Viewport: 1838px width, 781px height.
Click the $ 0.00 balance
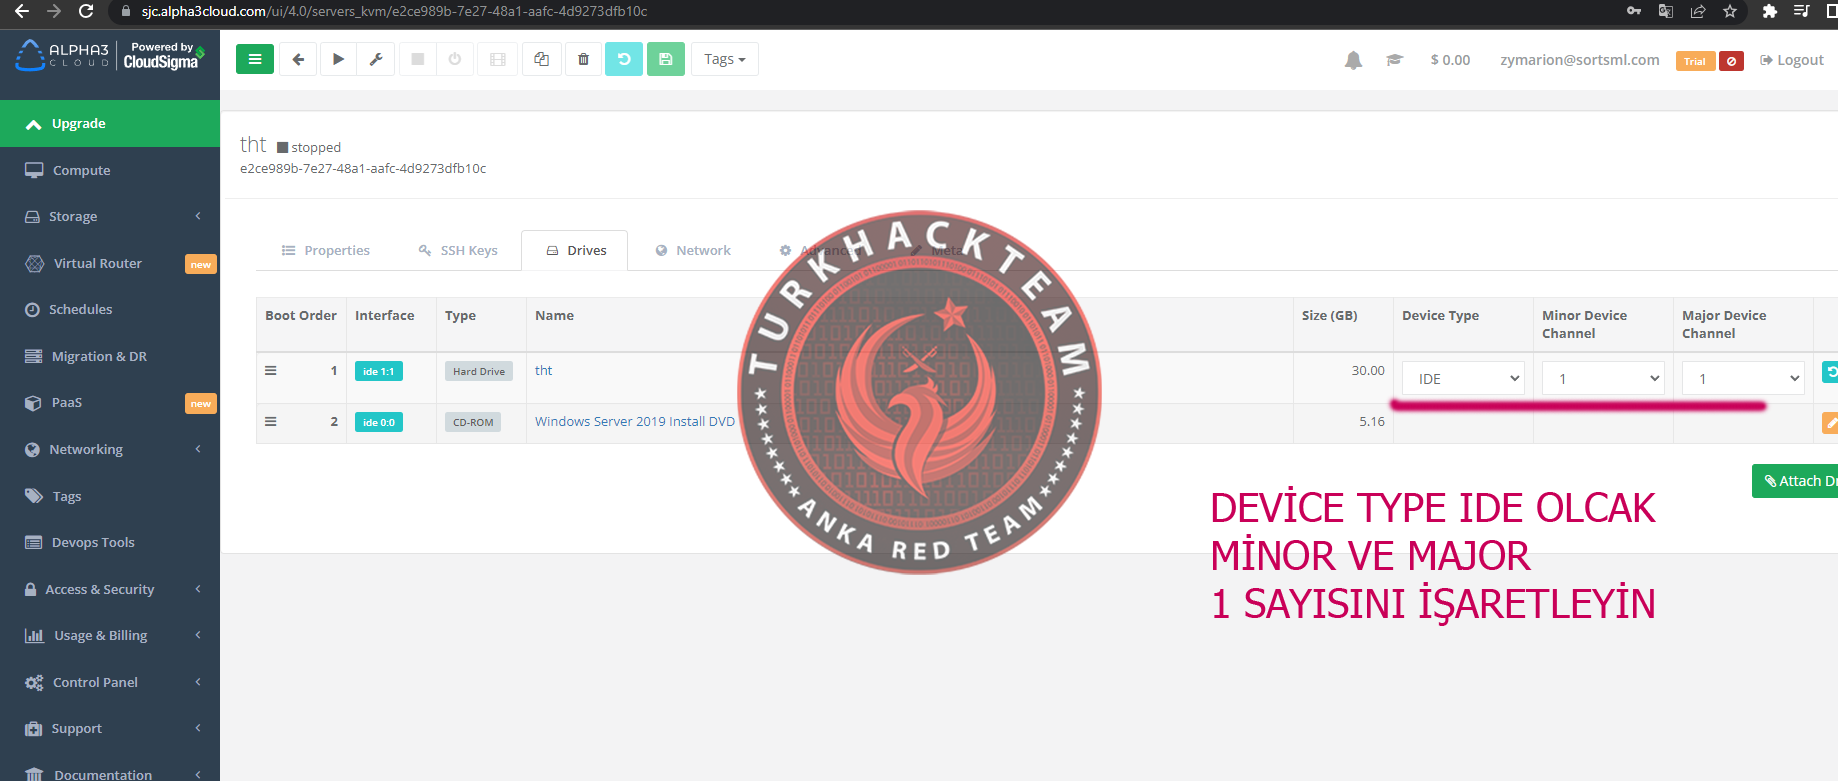[1450, 60]
